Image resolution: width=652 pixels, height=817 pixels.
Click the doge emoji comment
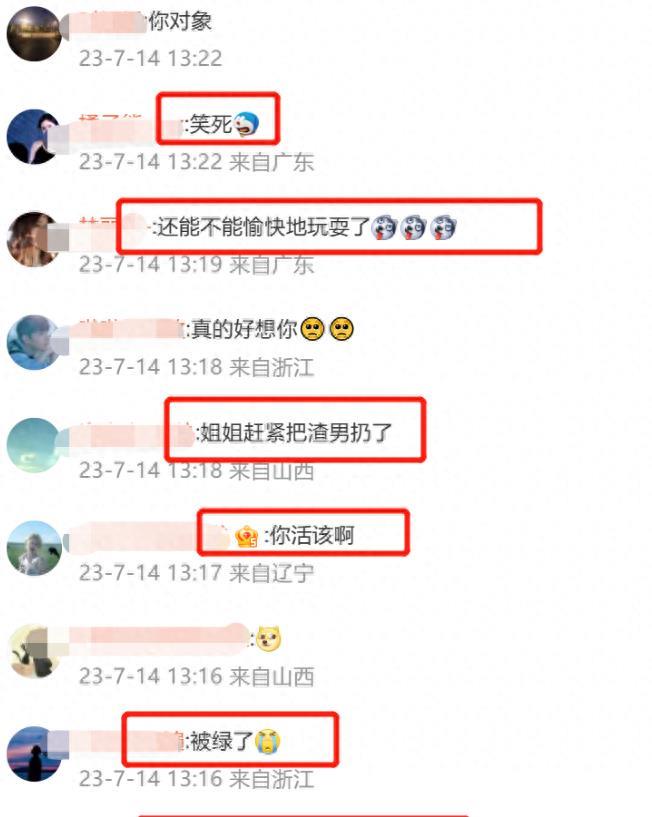click(x=268, y=639)
